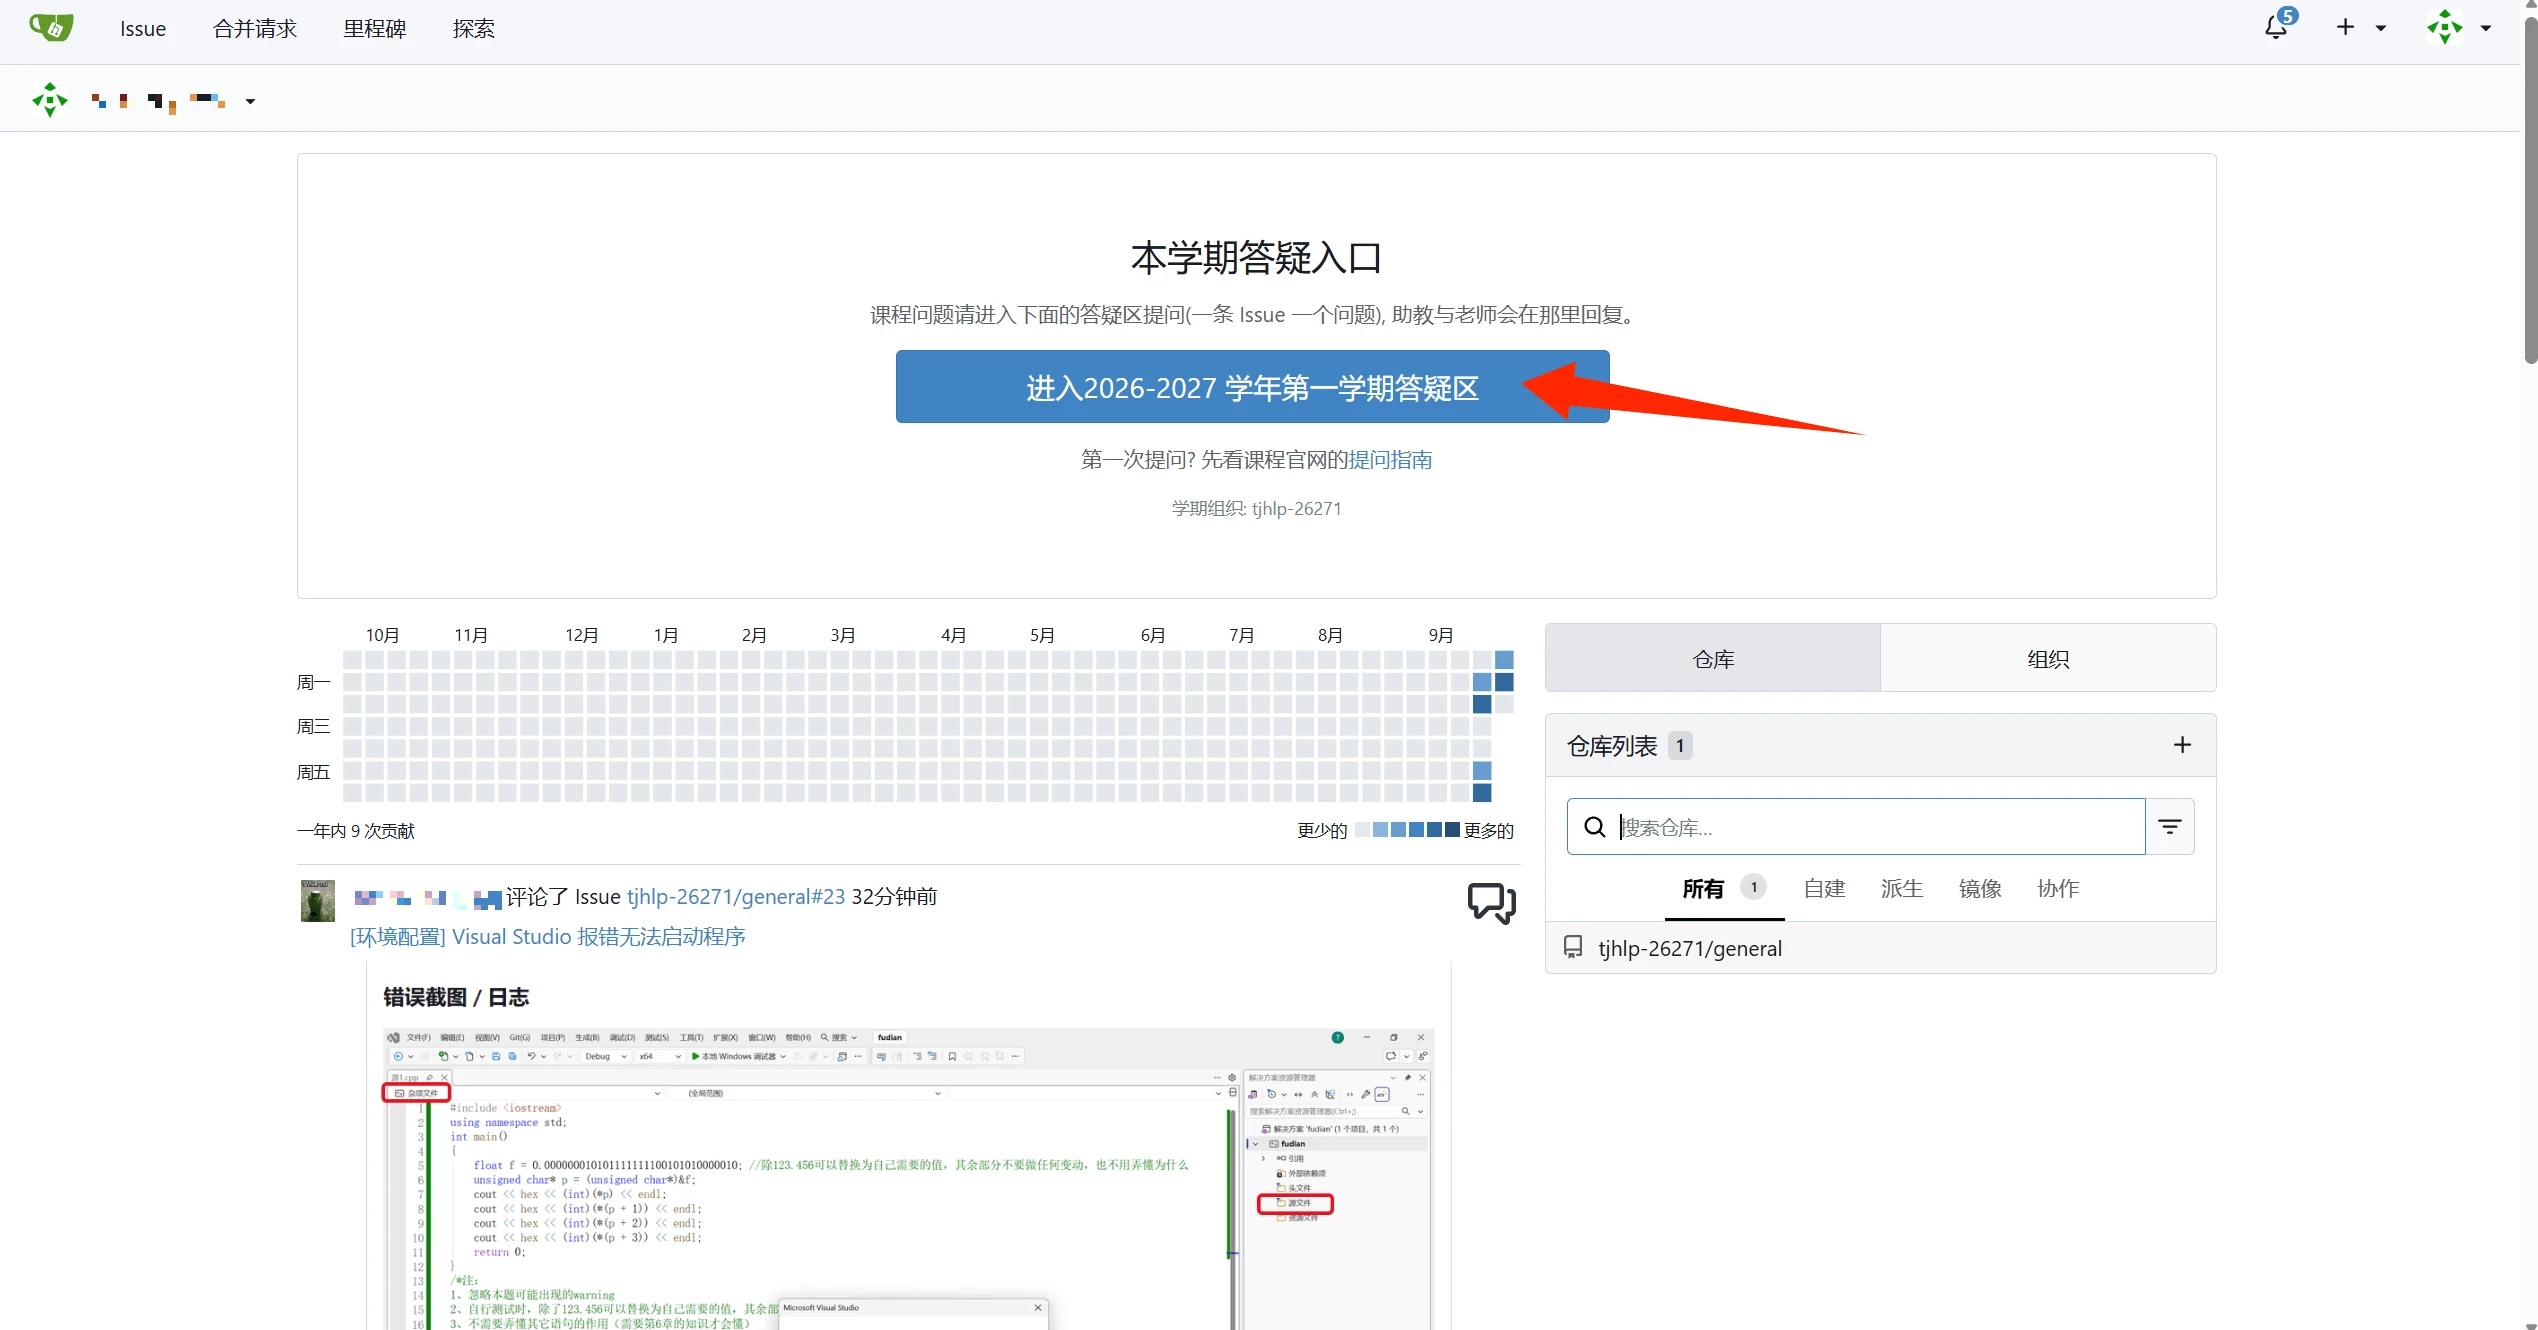This screenshot has height=1330, width=2538.
Task: Click 进入2026-2027 学年第一学期答疑区 button
Action: (1252, 387)
